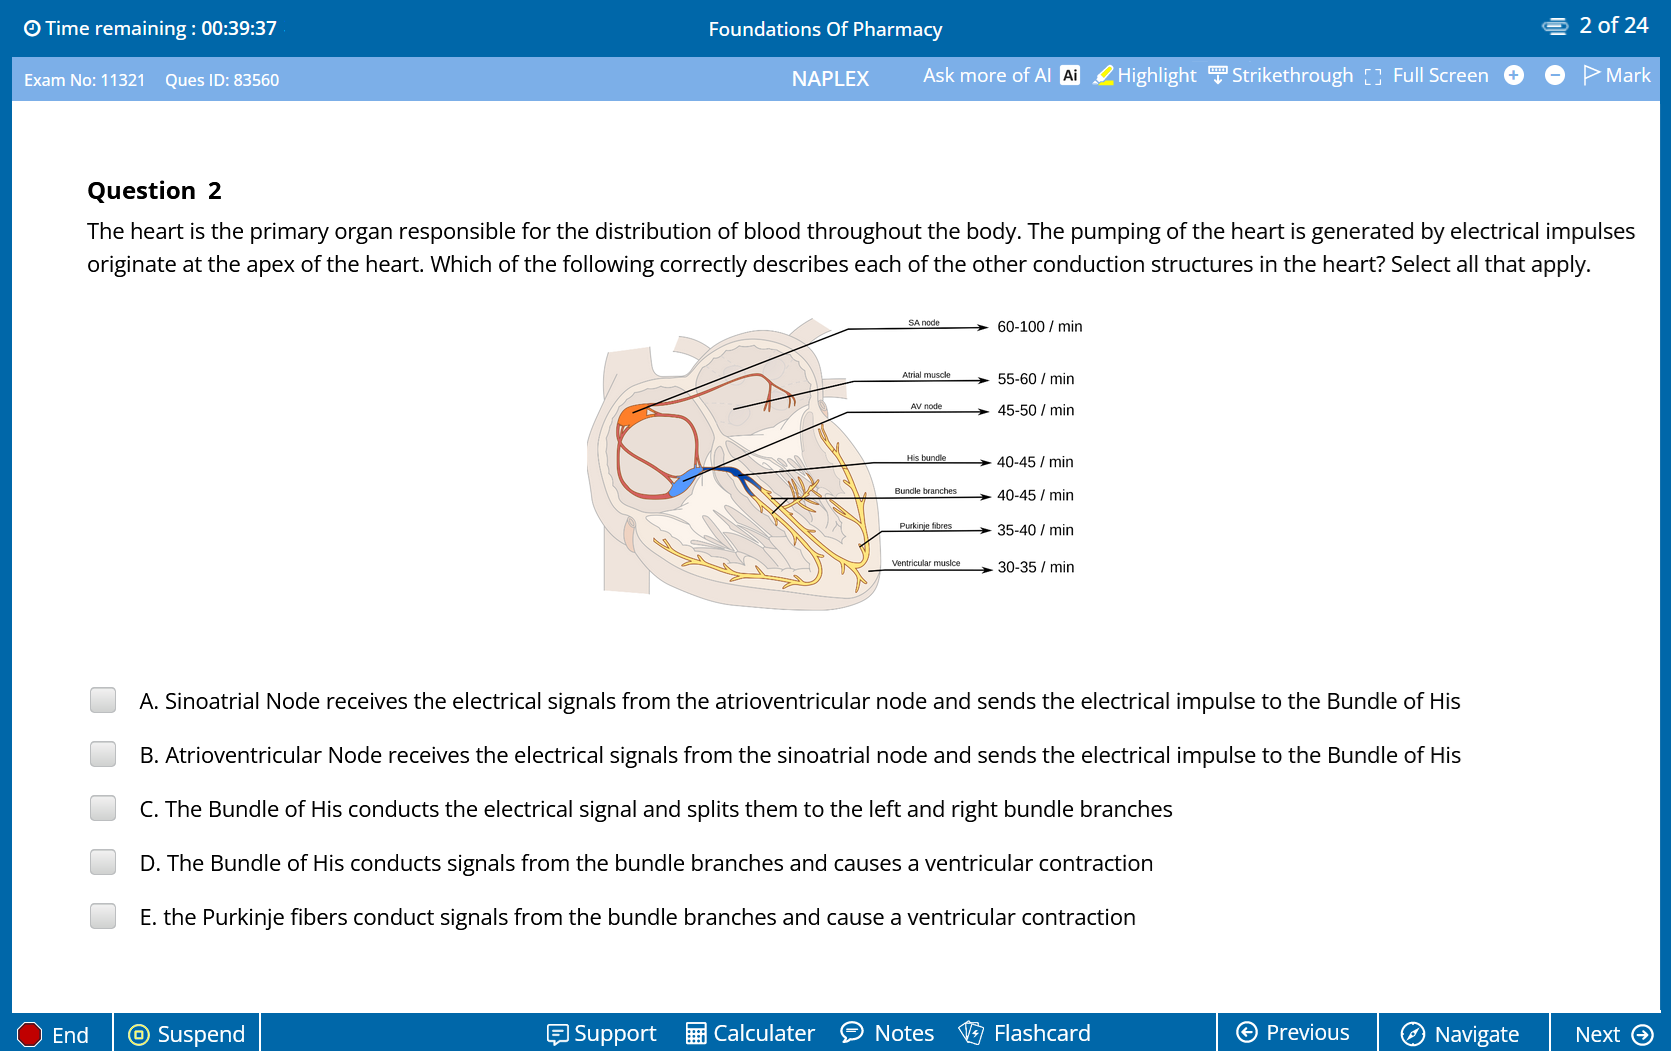Activate the Strikethrough tool
This screenshot has width=1671, height=1051.
point(1281,75)
